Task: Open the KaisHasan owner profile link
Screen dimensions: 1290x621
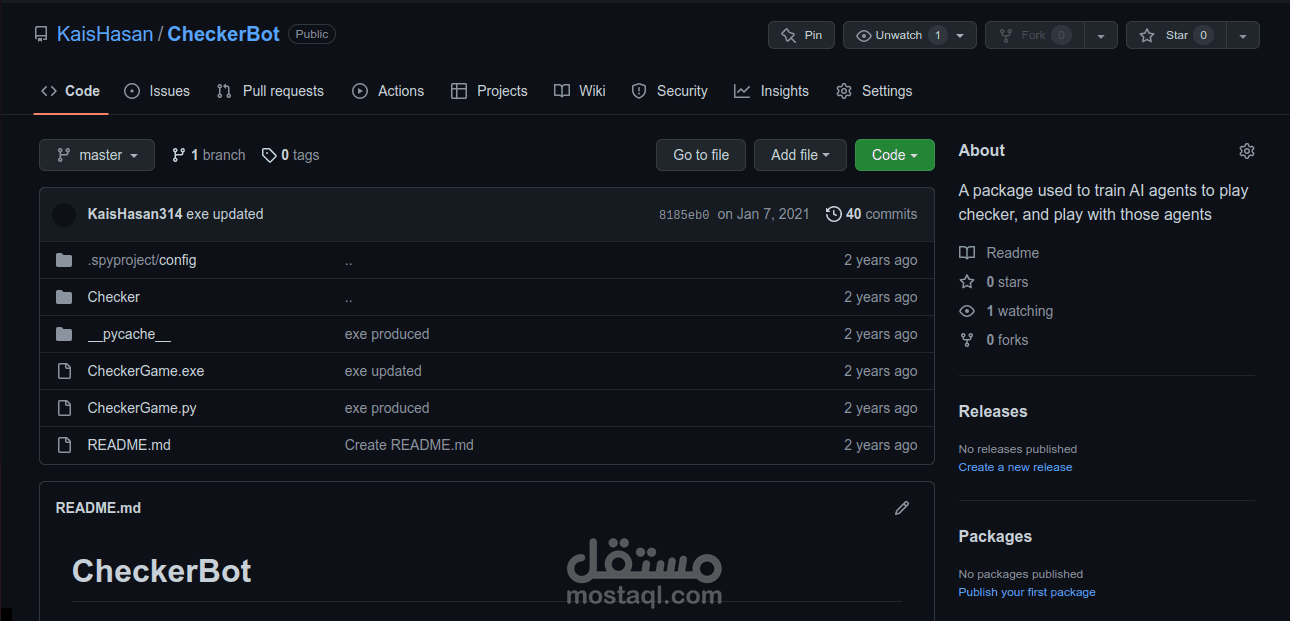Action: pyautogui.click(x=105, y=34)
